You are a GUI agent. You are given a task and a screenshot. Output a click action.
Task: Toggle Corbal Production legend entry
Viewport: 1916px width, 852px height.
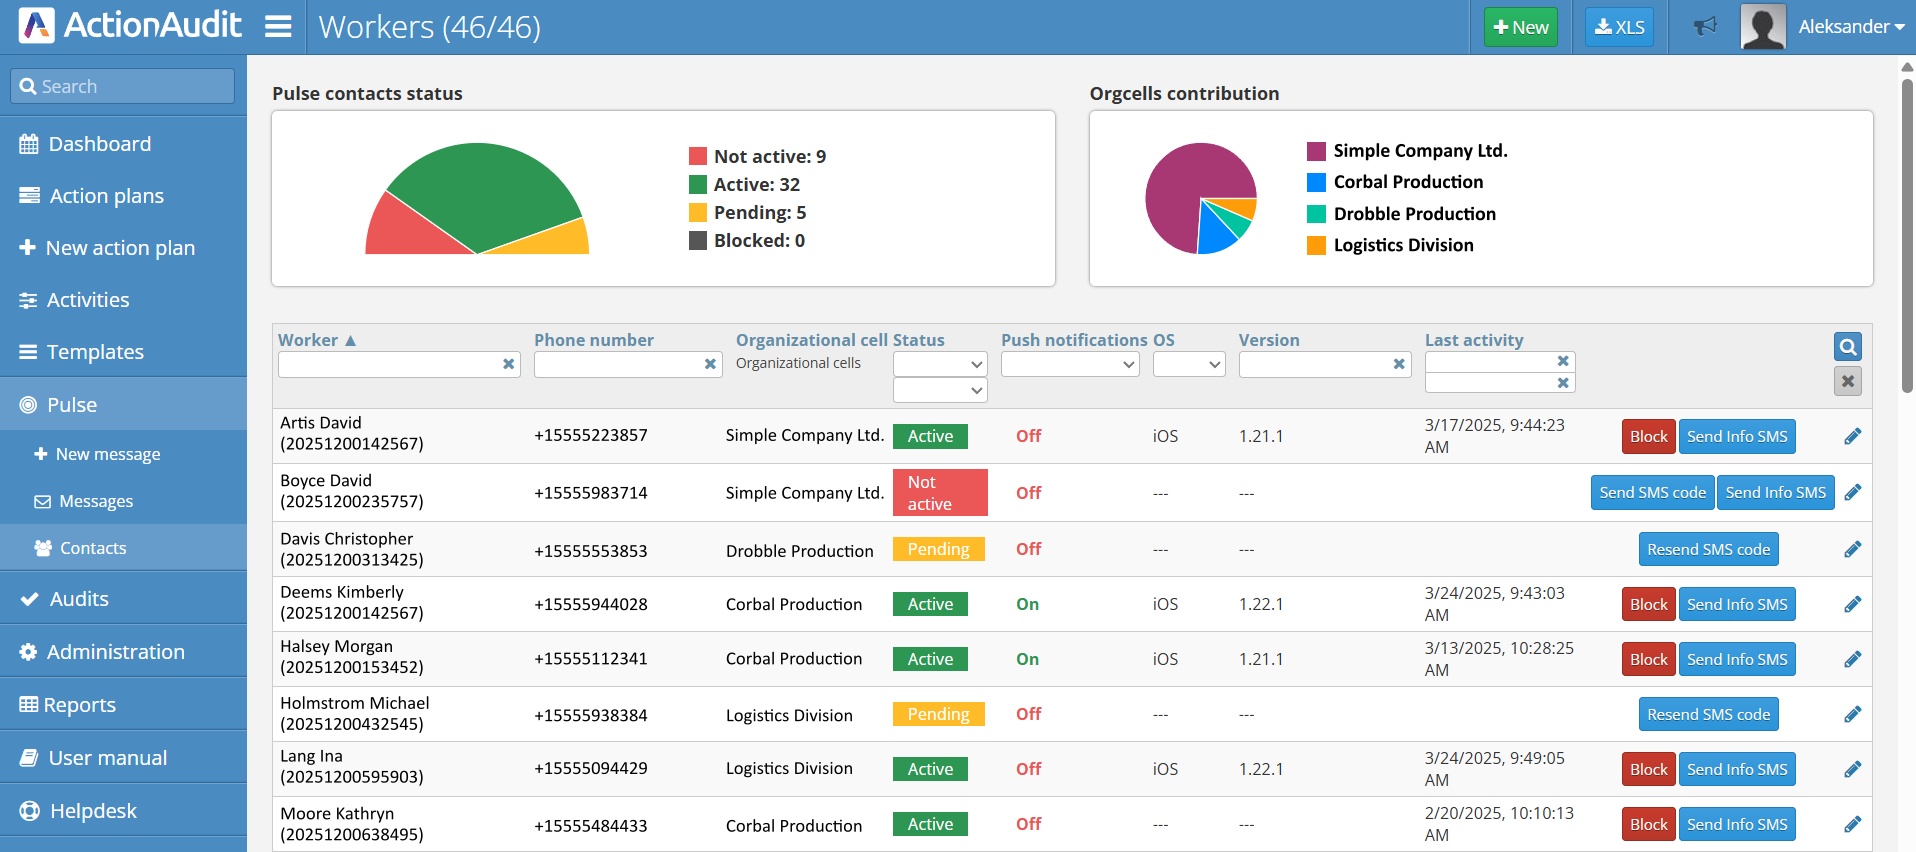click(1407, 182)
